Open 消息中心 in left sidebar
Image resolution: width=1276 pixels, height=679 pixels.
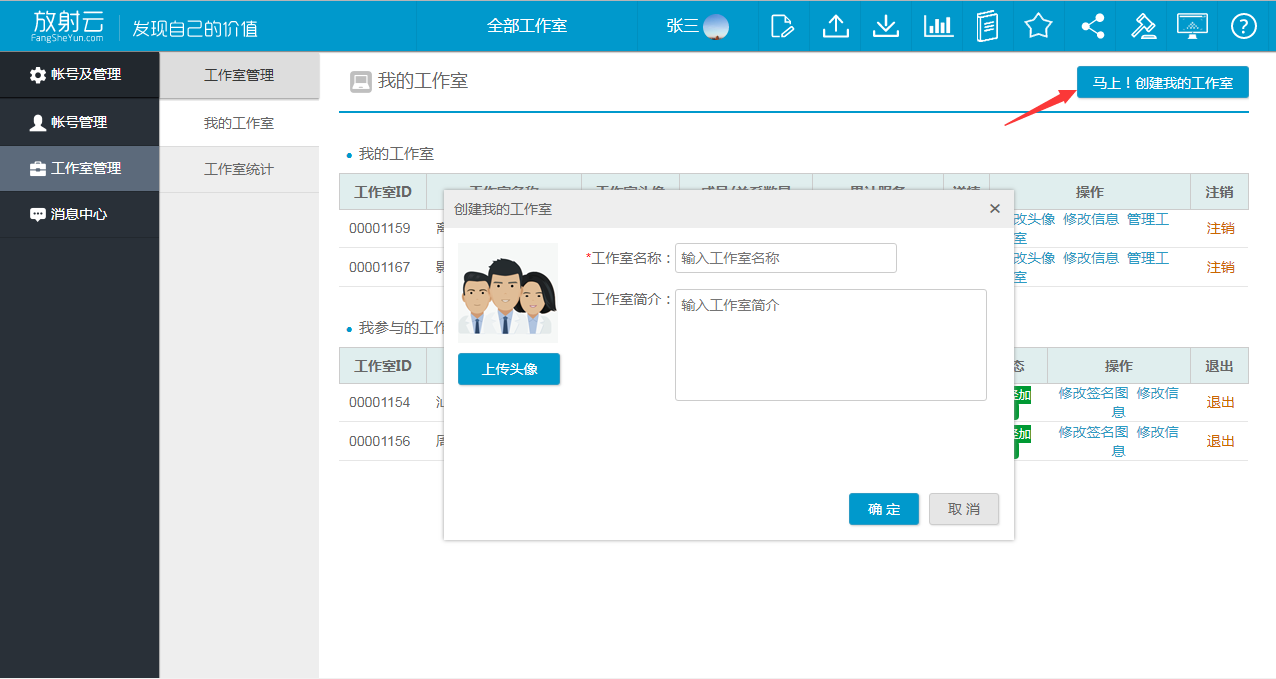(x=79, y=214)
